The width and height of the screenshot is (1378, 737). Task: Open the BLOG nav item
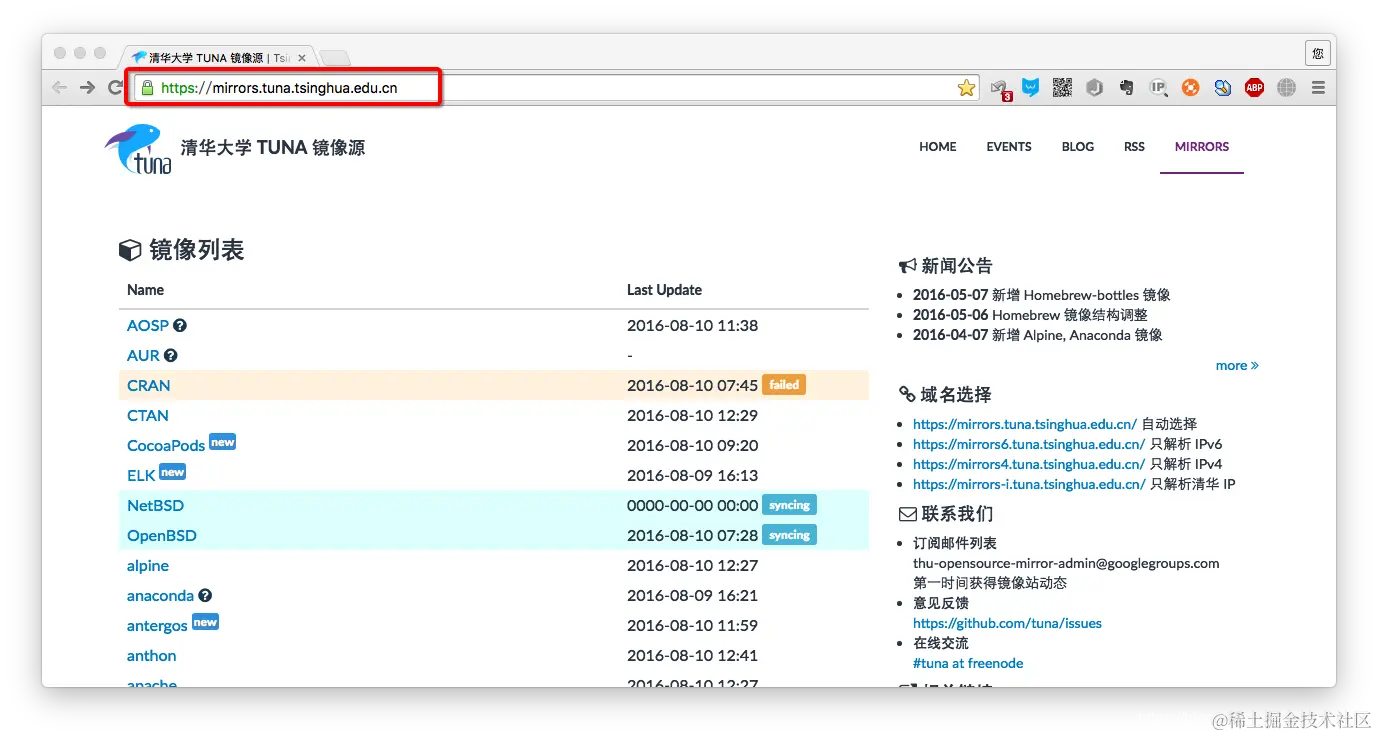pos(1078,146)
